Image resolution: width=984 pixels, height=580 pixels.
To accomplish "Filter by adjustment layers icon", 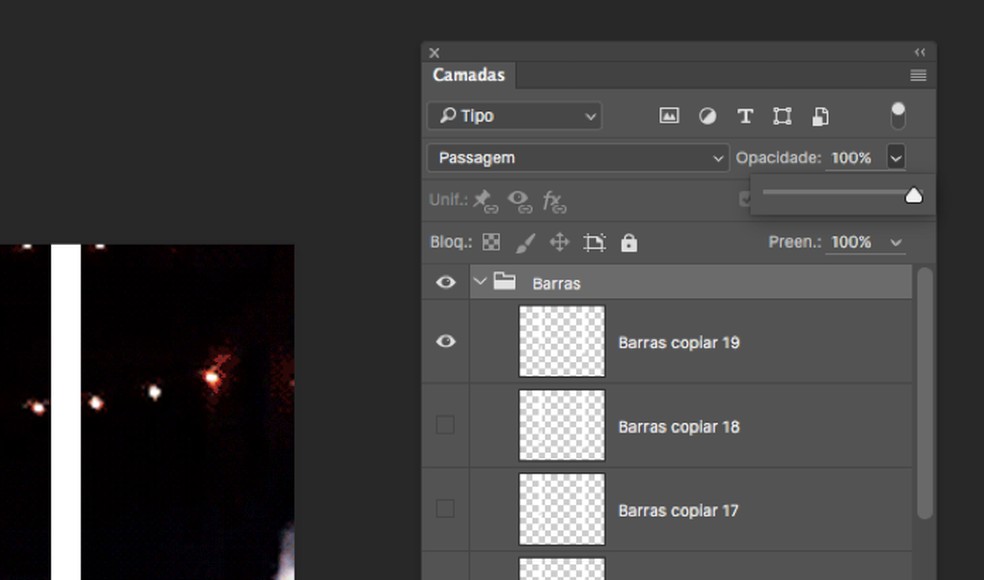I will tap(707, 116).
